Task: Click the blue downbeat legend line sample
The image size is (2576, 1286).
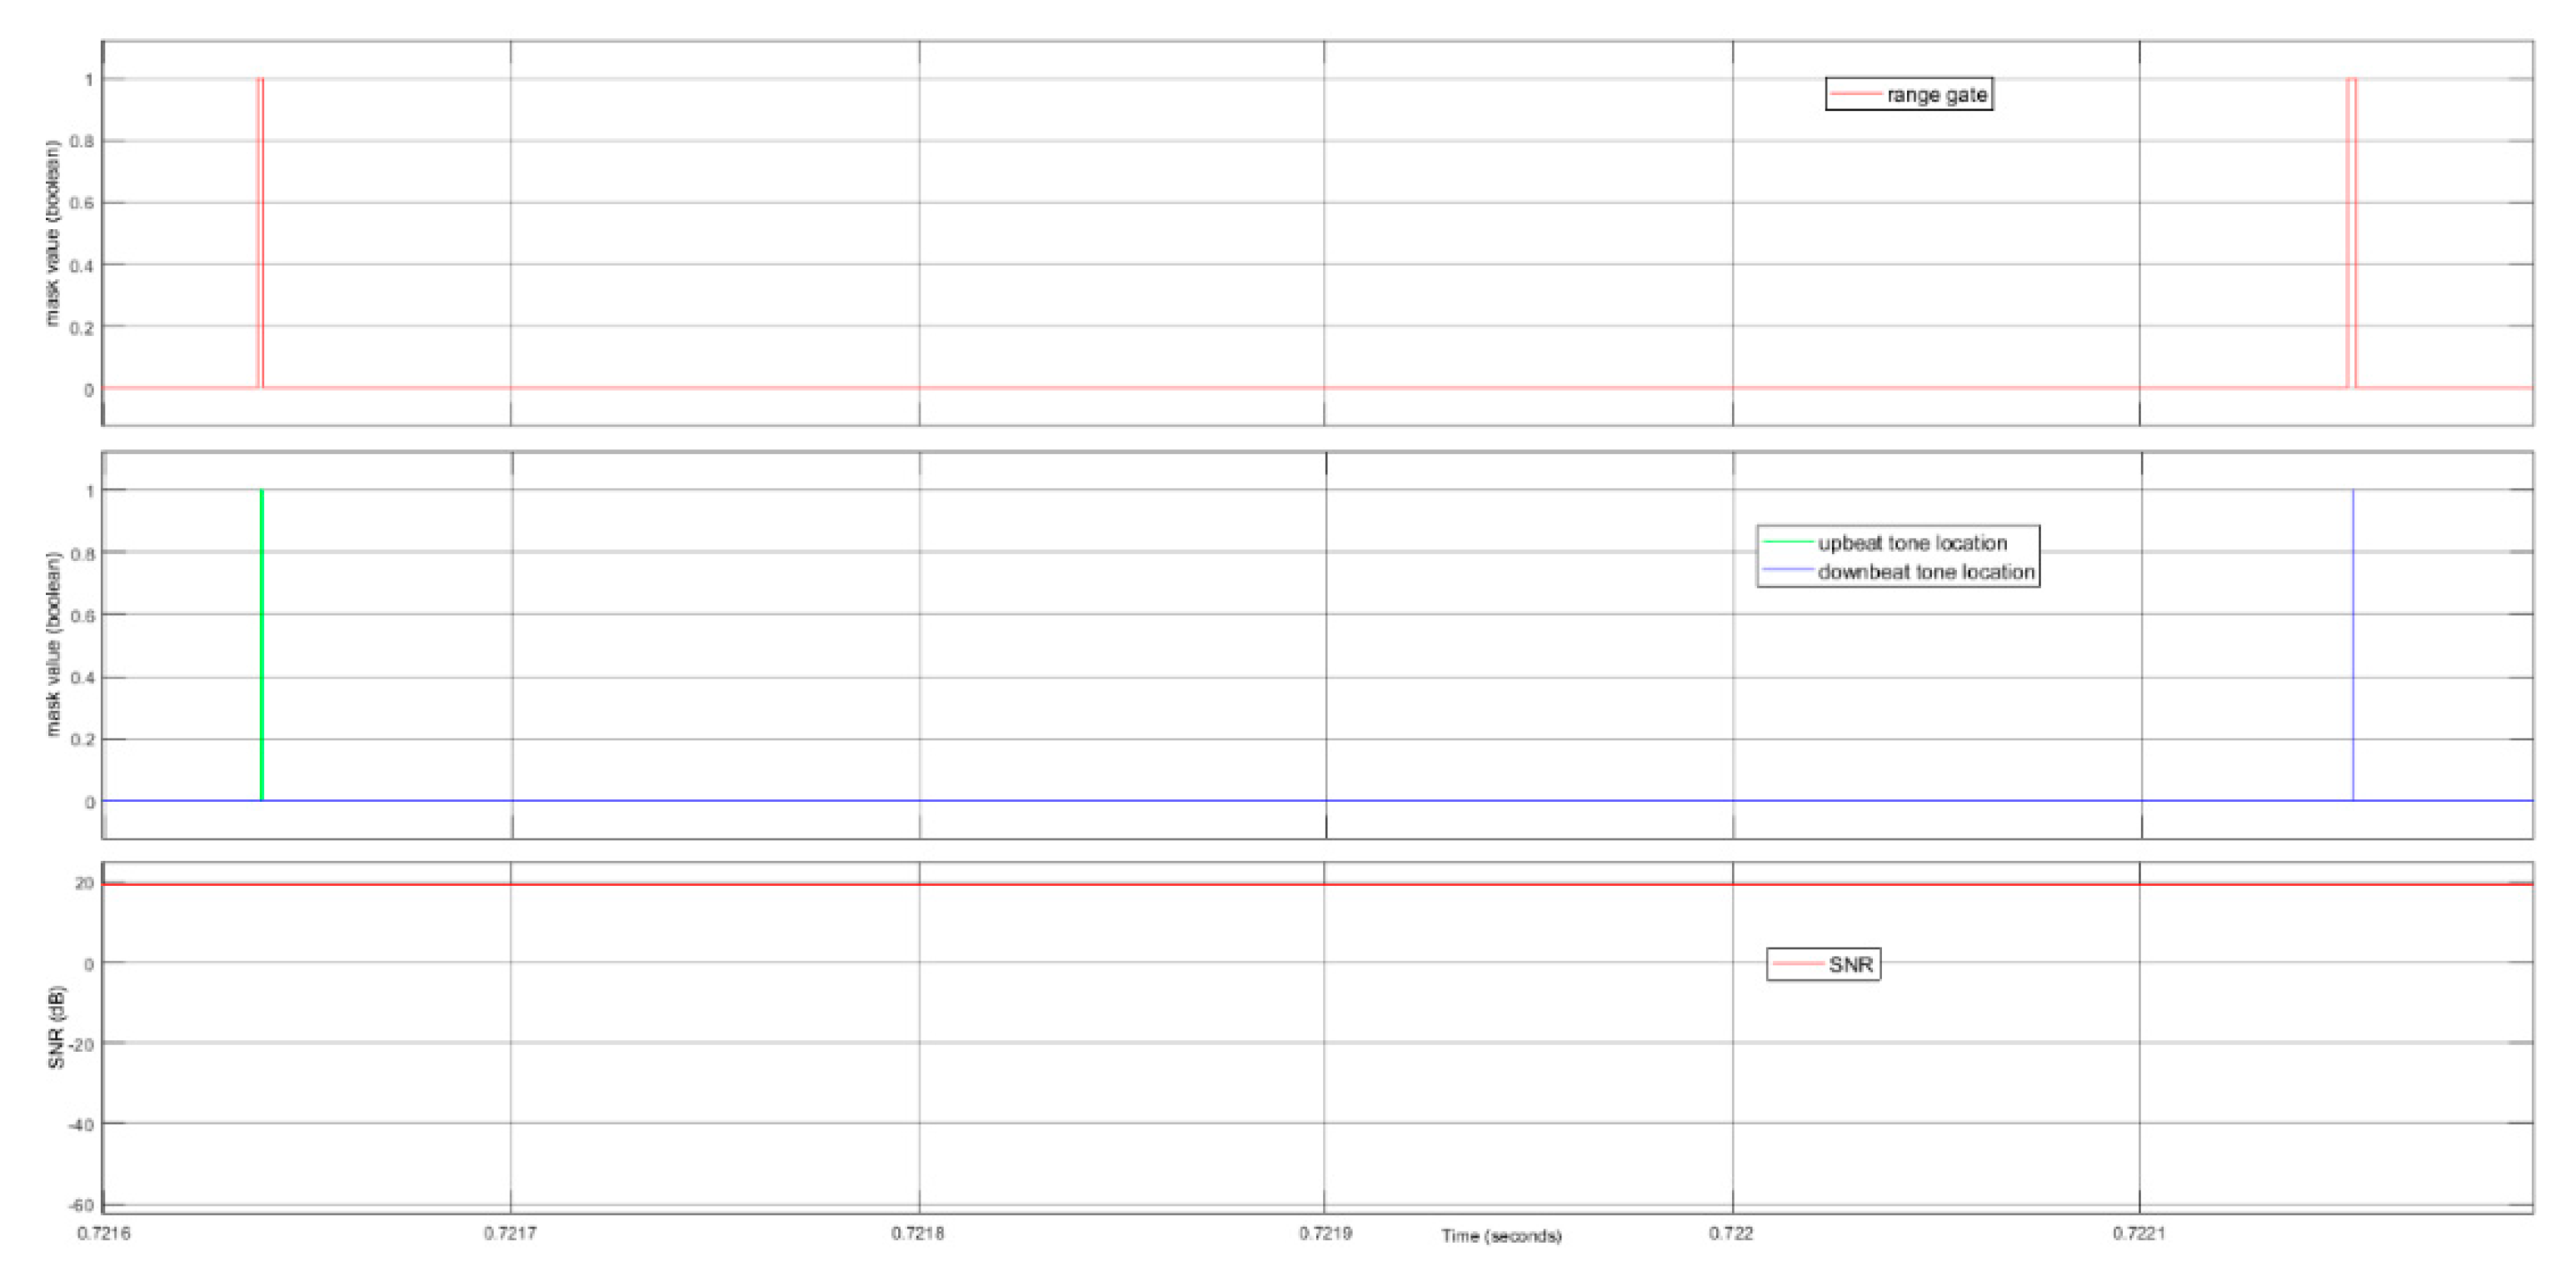Action: 1787,572
